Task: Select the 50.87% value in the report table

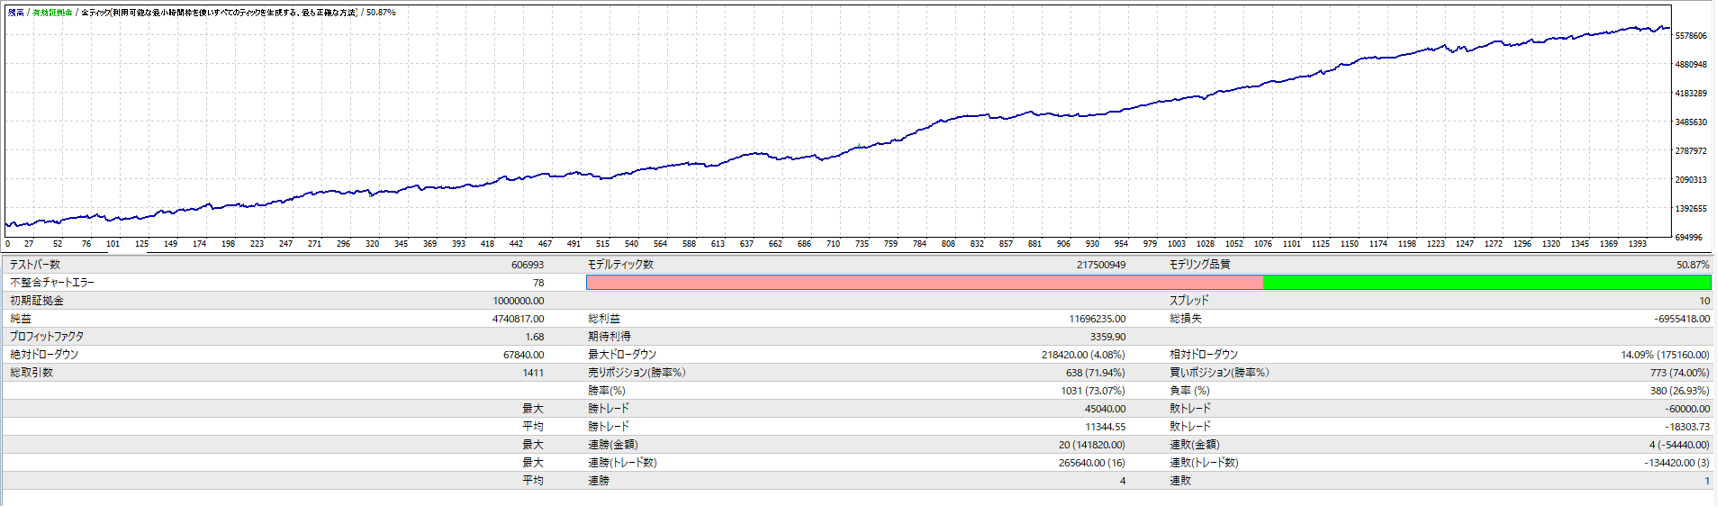Action: (x=1693, y=265)
